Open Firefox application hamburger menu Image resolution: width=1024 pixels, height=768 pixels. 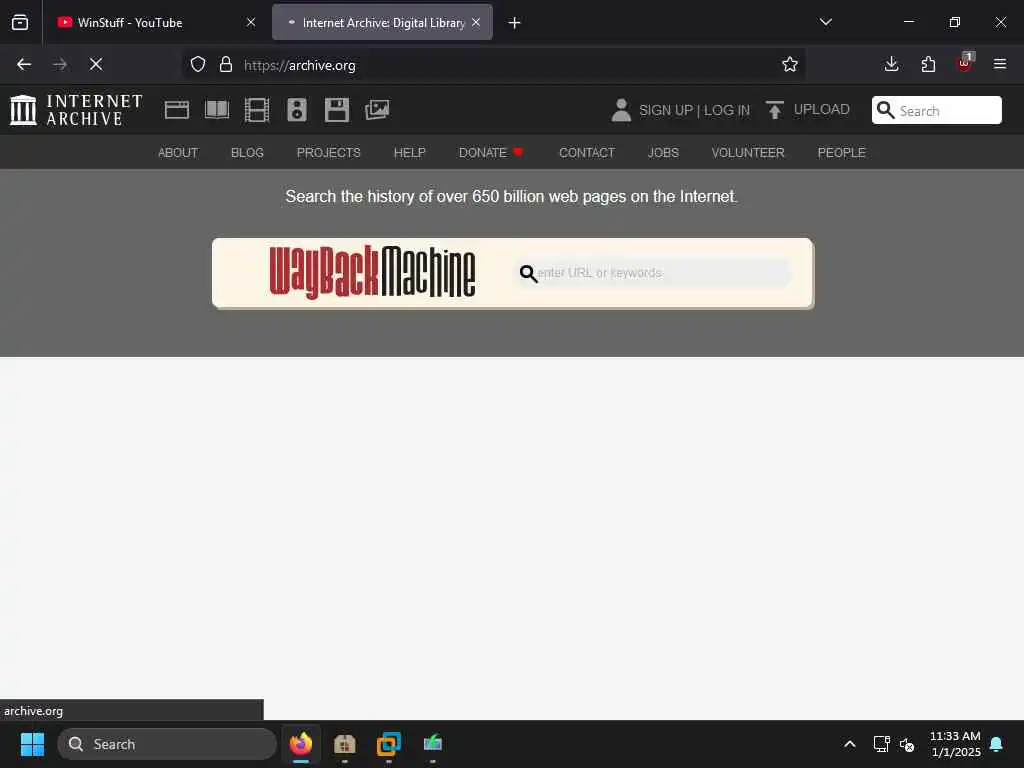coord(1000,64)
